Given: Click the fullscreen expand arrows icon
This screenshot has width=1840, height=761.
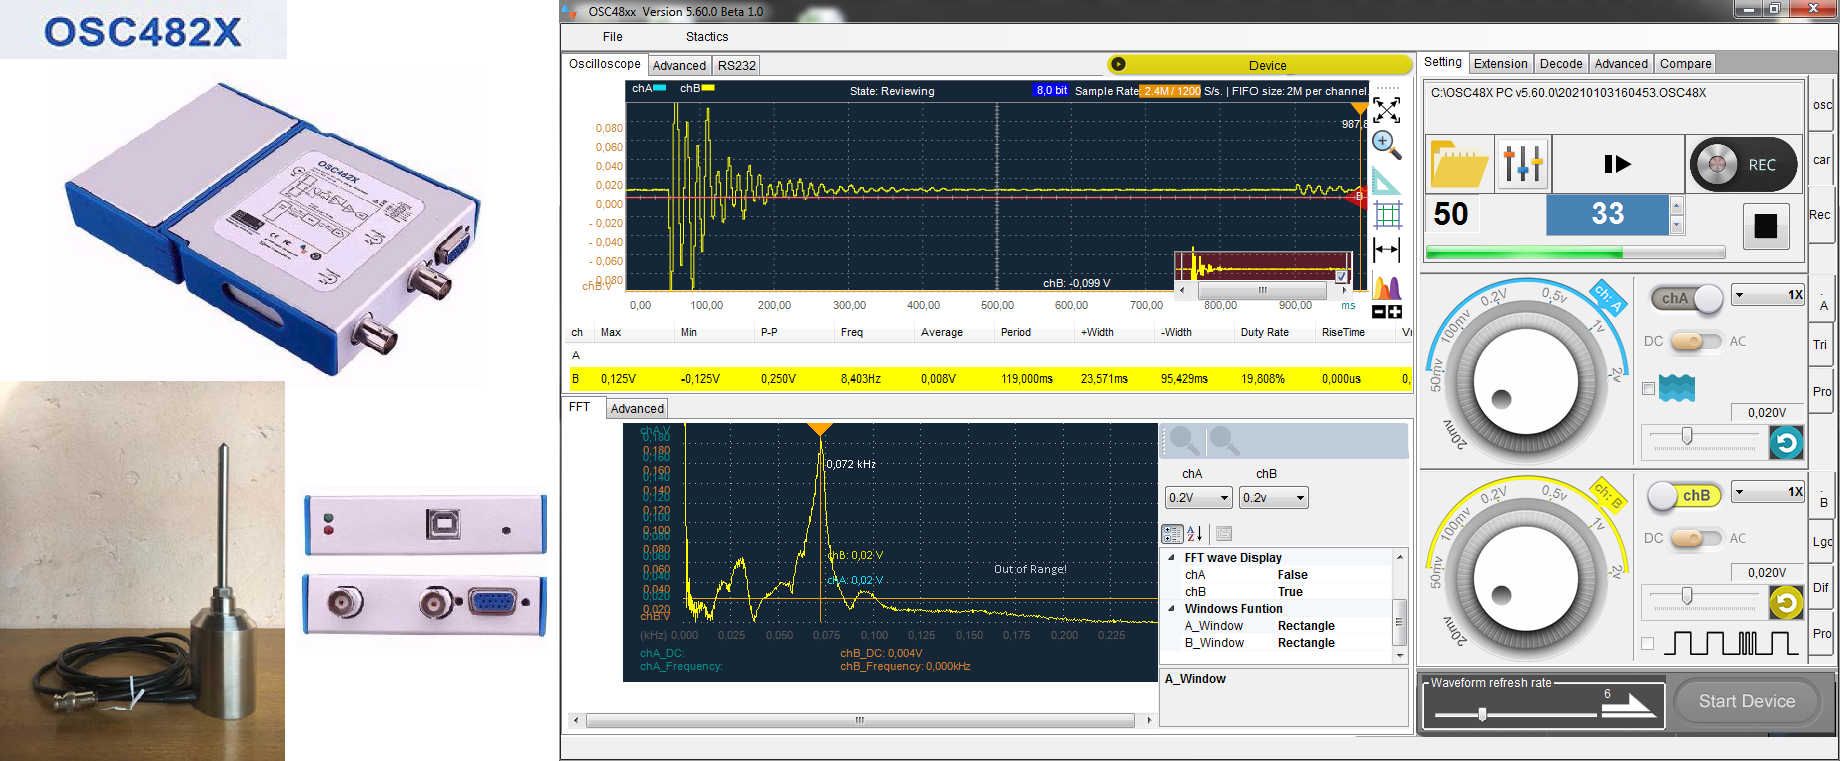Looking at the screenshot, I should click(x=1387, y=109).
